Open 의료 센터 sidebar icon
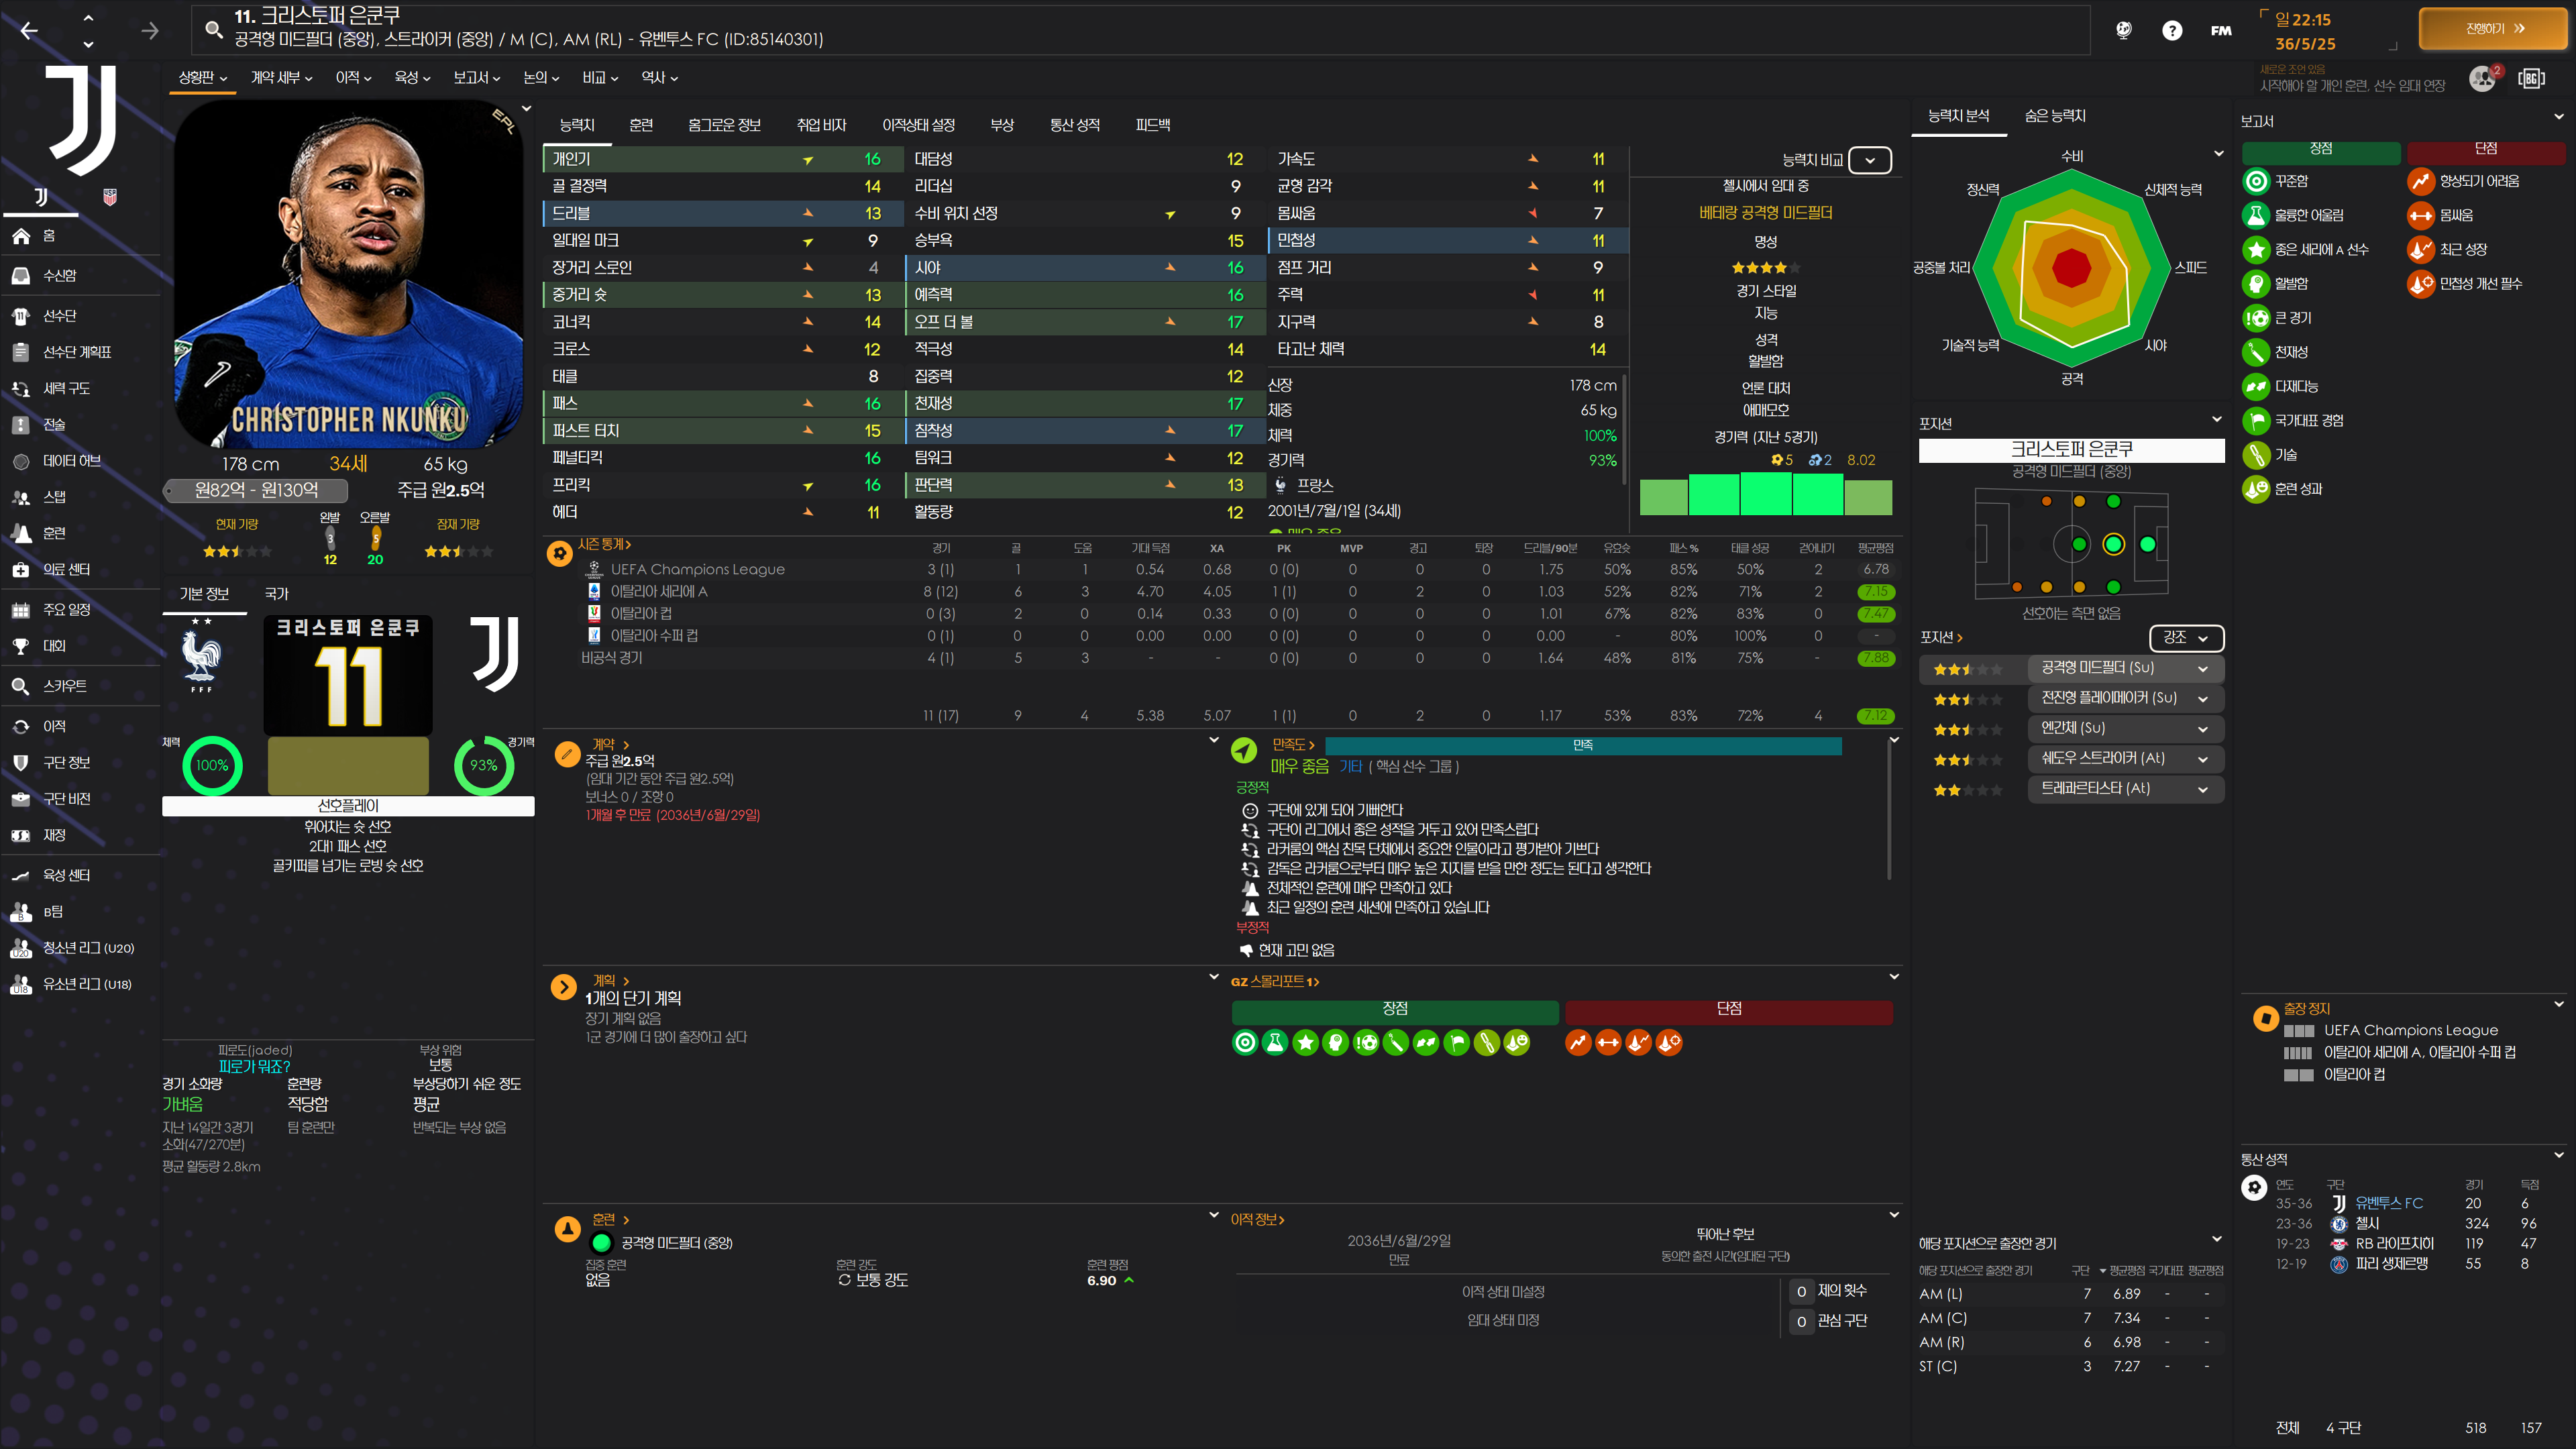The width and height of the screenshot is (2576, 1449). [x=21, y=570]
